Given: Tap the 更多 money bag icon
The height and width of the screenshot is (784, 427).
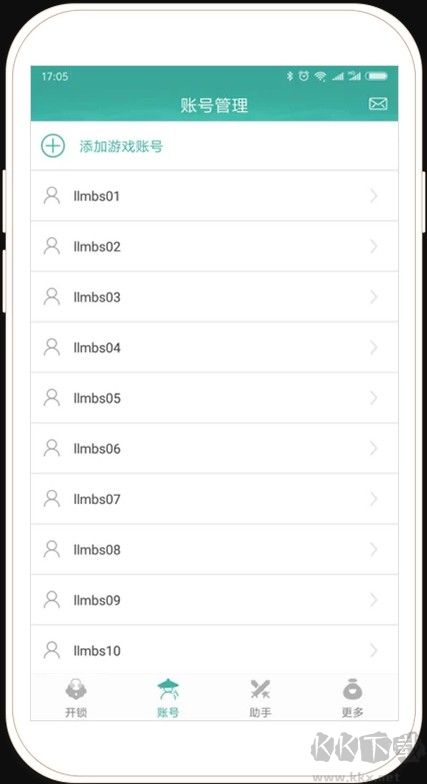Looking at the screenshot, I should coord(352,689).
